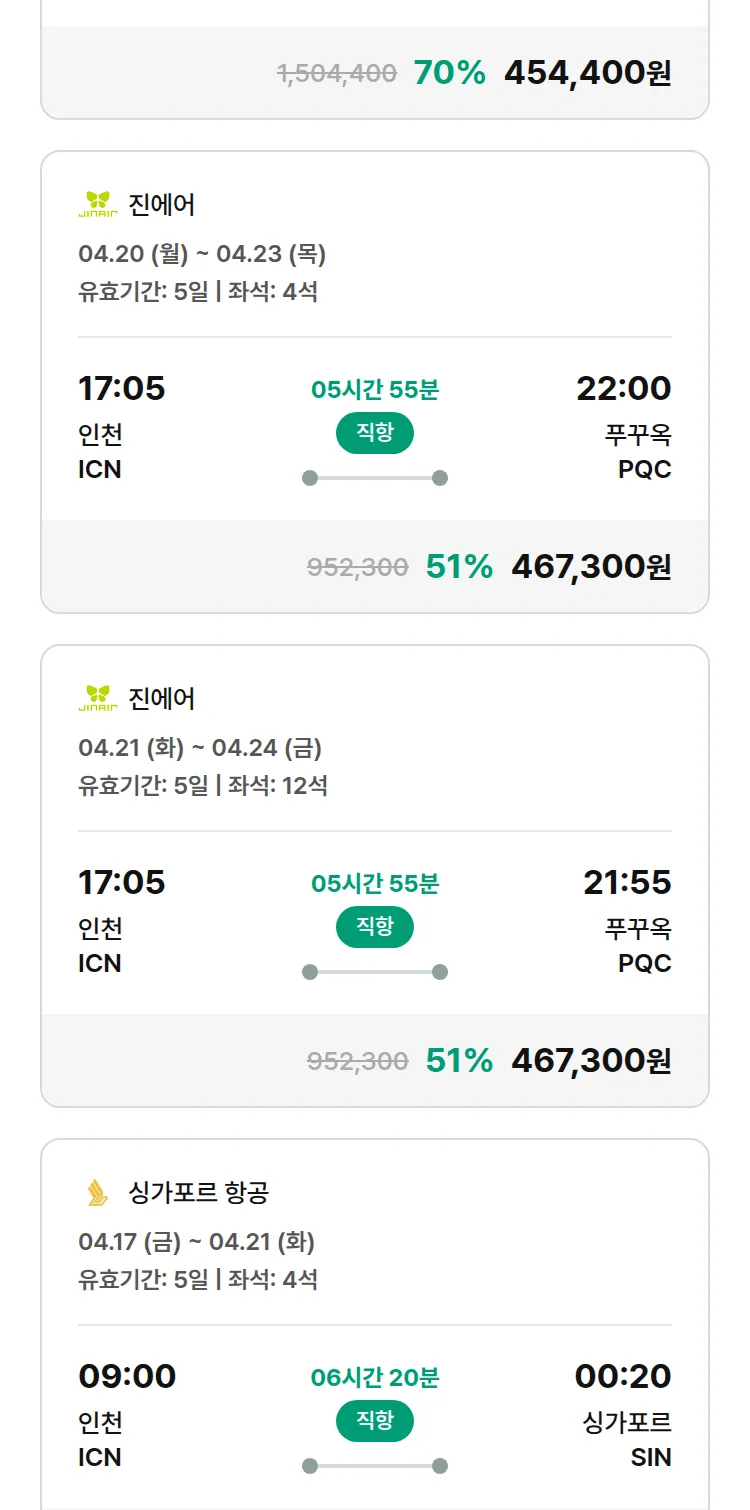Select the 직항 badge on the Singapore flight

(x=375, y=1421)
